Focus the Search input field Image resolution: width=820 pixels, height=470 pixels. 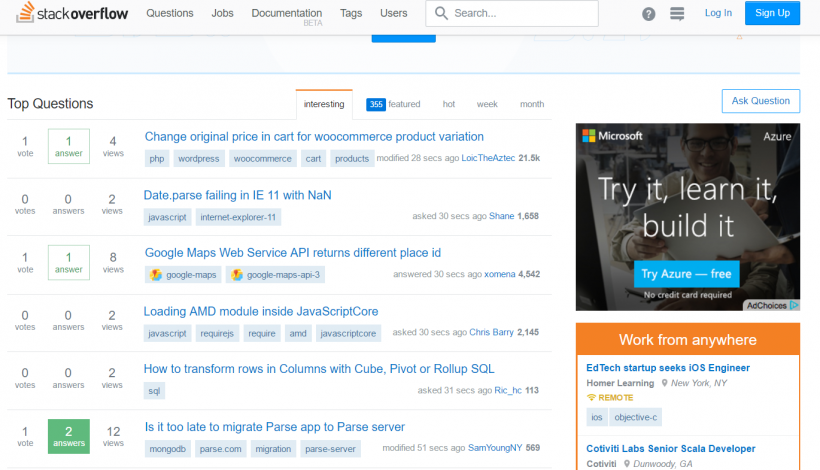[512, 13]
